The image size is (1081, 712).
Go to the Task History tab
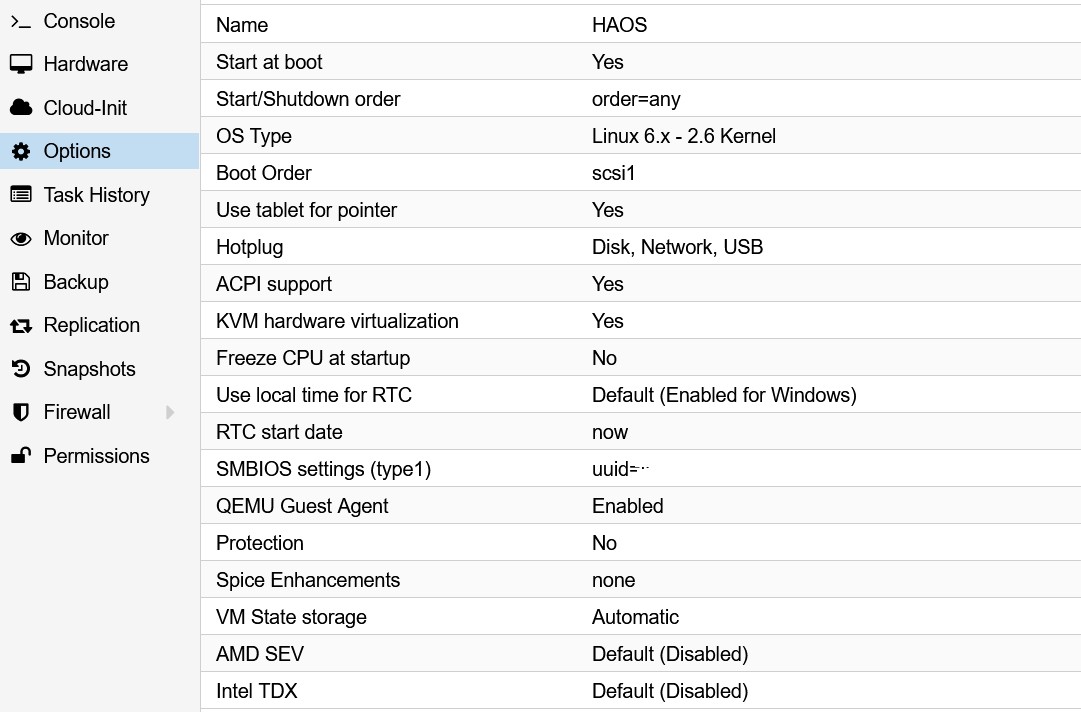(x=96, y=195)
